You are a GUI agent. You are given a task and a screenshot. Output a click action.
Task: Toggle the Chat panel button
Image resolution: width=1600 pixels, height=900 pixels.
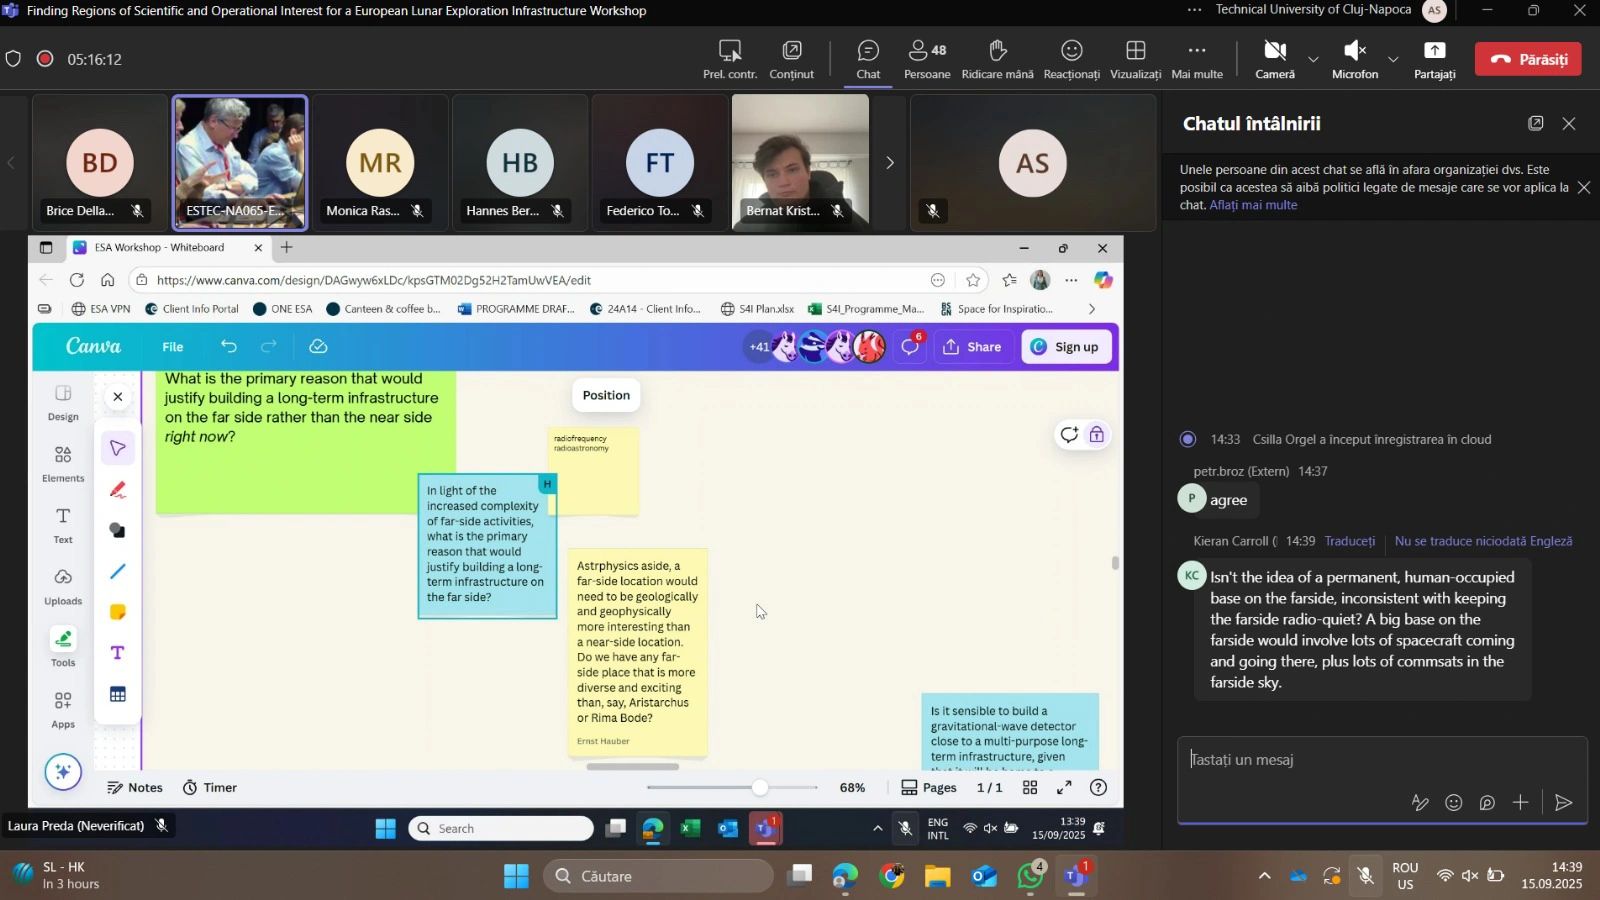click(868, 59)
